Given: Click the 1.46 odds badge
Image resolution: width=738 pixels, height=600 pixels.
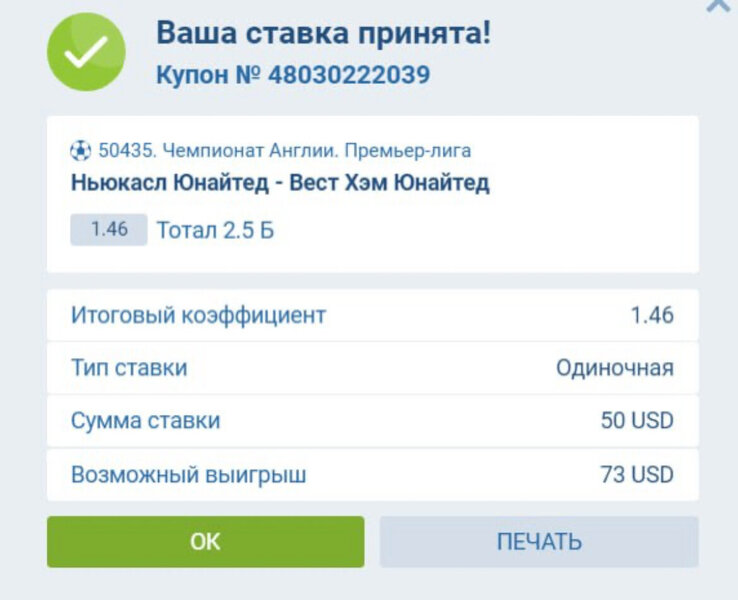Looking at the screenshot, I should 109,229.
